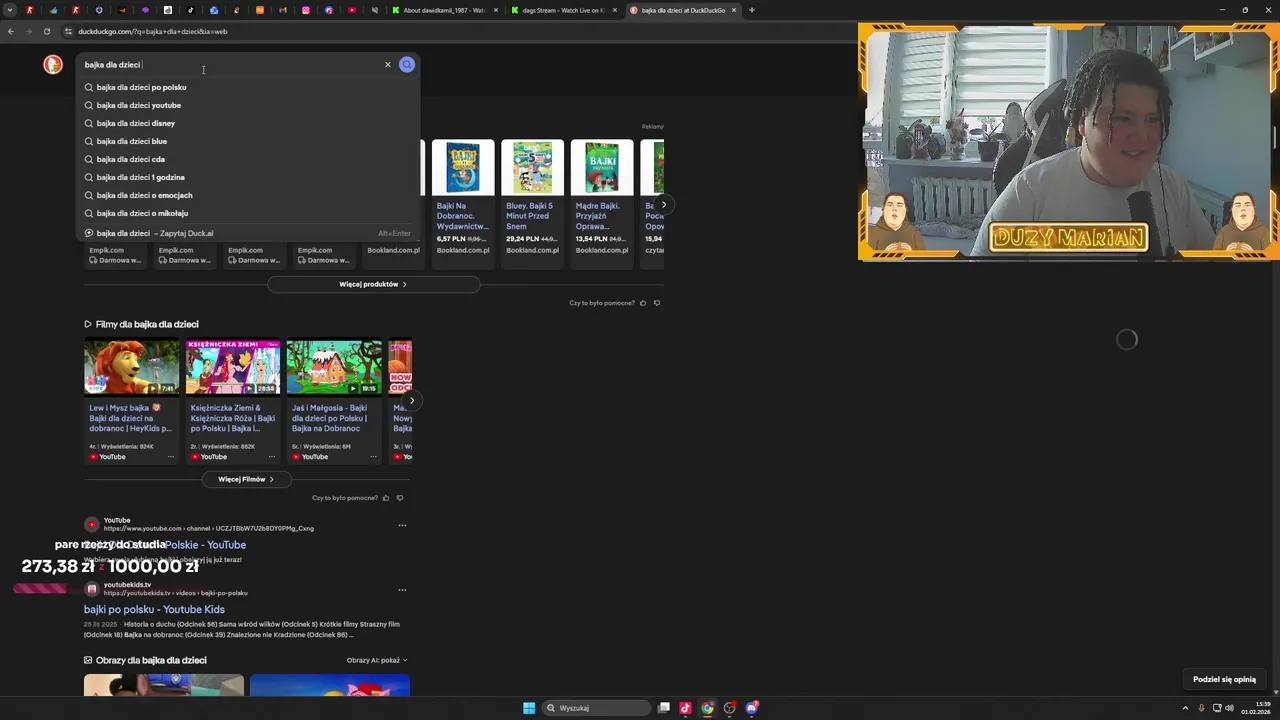This screenshot has height=720, width=1280.
Task: Open the tab search dropdown arrow
Action: coord(10,10)
